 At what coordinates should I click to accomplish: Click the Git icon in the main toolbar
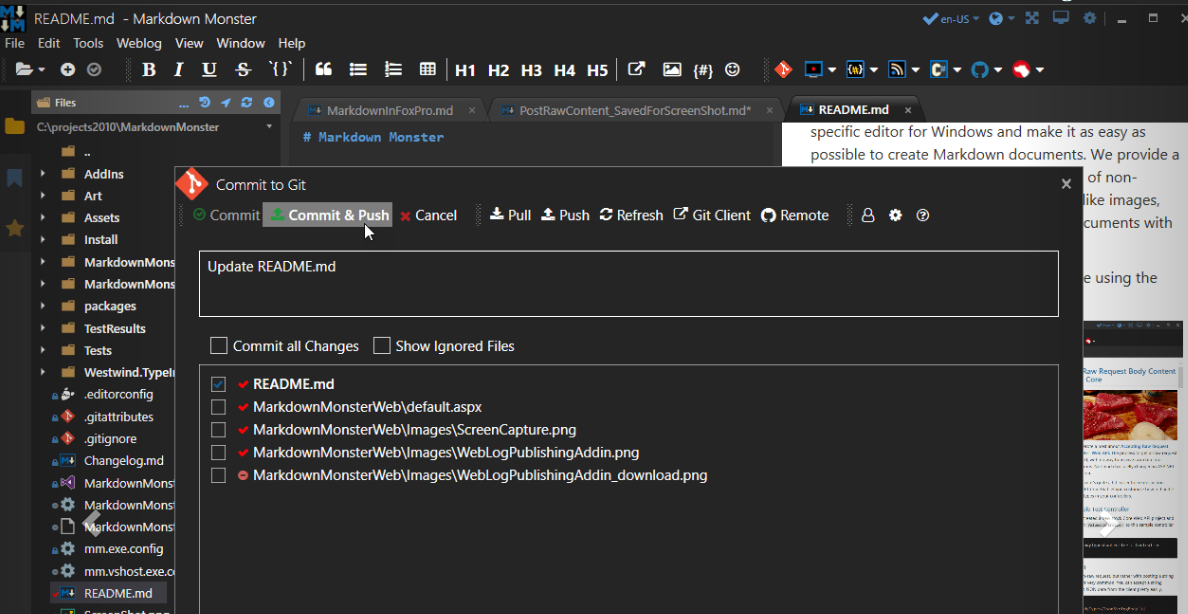pyautogui.click(x=783, y=69)
